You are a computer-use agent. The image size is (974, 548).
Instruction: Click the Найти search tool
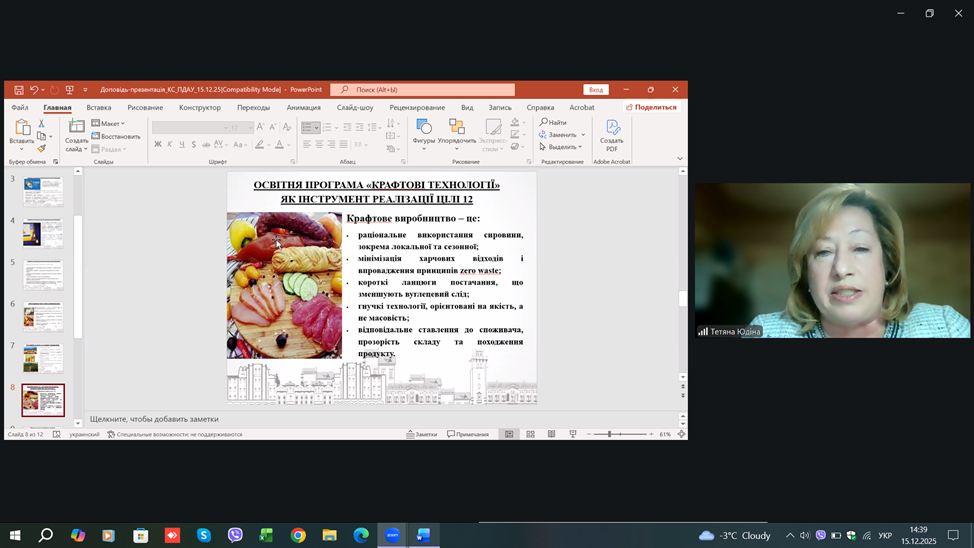coord(552,122)
